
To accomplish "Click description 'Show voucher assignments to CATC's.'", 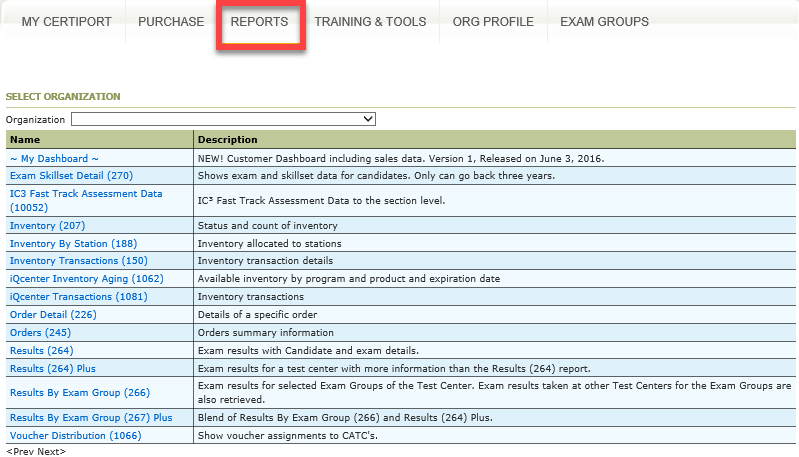I will [x=287, y=436].
